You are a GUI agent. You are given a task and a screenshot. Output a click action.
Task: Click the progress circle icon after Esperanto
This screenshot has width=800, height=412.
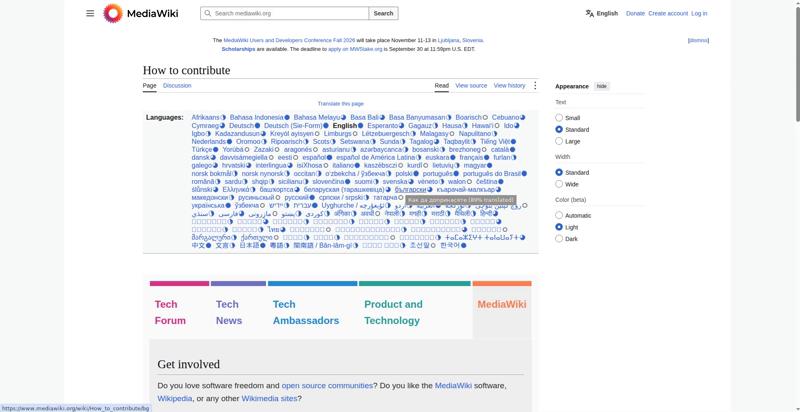401,125
